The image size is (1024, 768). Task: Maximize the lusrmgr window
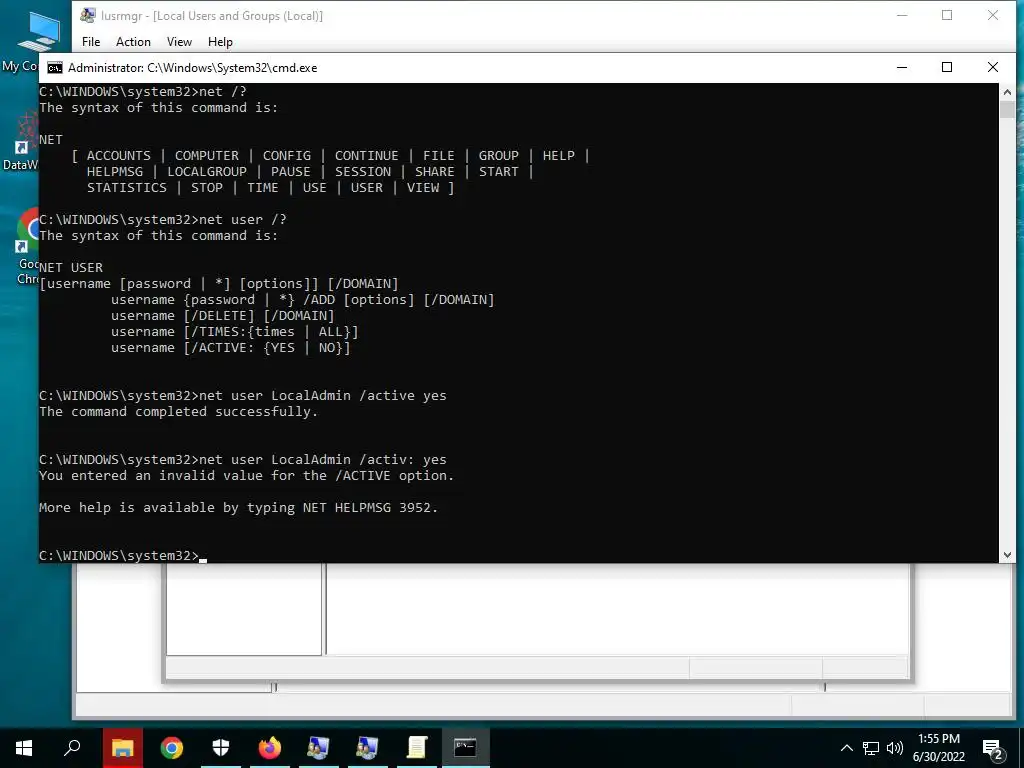coord(947,16)
